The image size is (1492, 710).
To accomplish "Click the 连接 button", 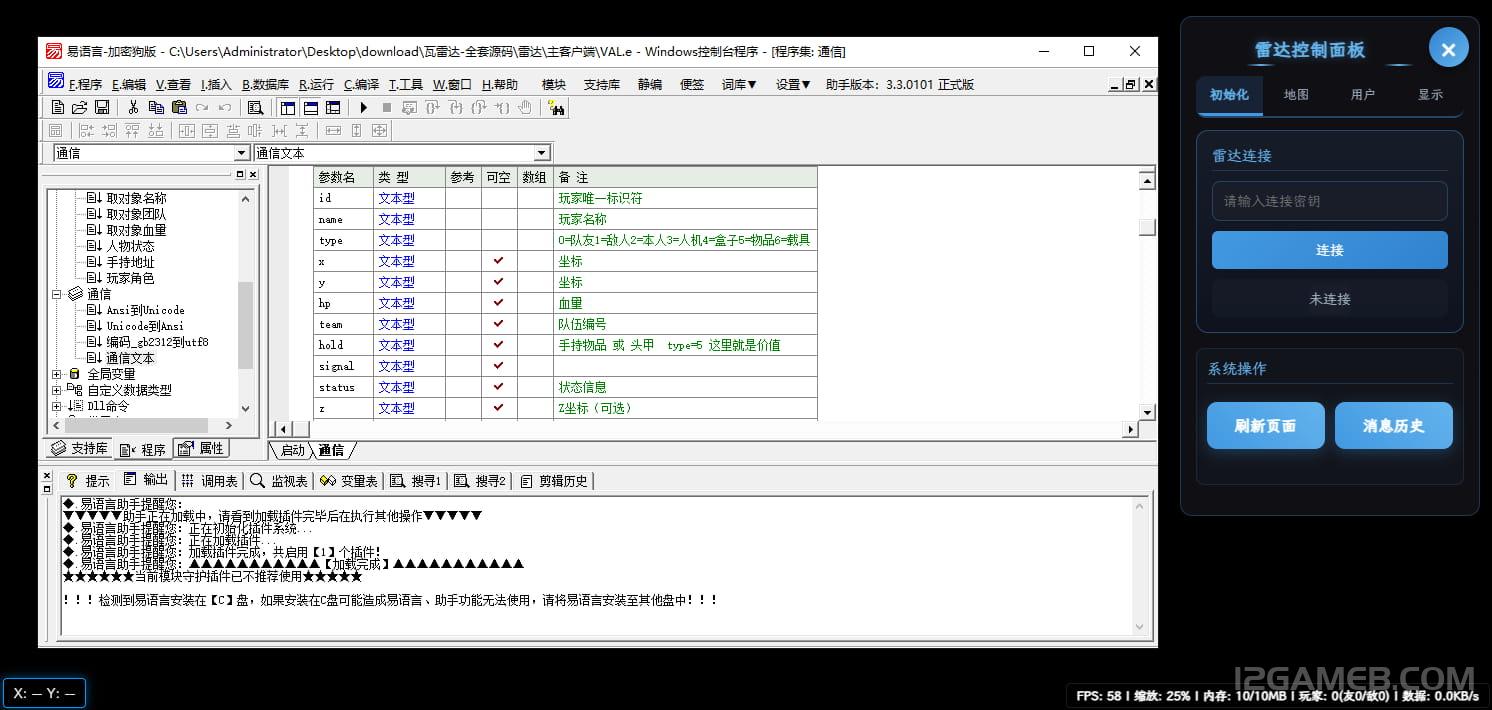I will [1329, 250].
